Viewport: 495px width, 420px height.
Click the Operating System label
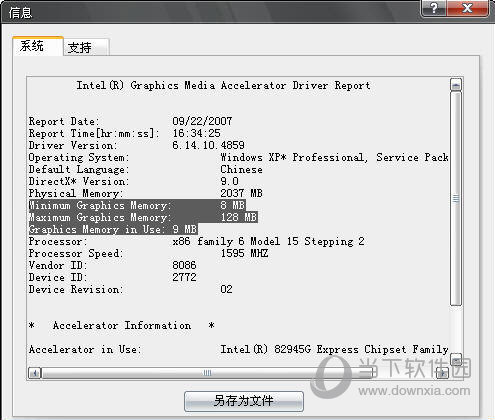tap(79, 157)
